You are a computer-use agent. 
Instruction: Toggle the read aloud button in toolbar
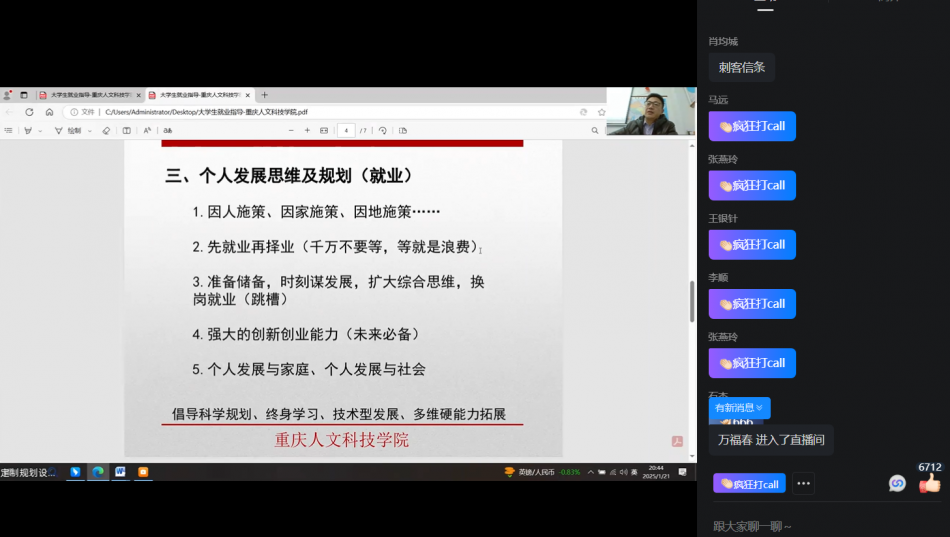pos(147,131)
